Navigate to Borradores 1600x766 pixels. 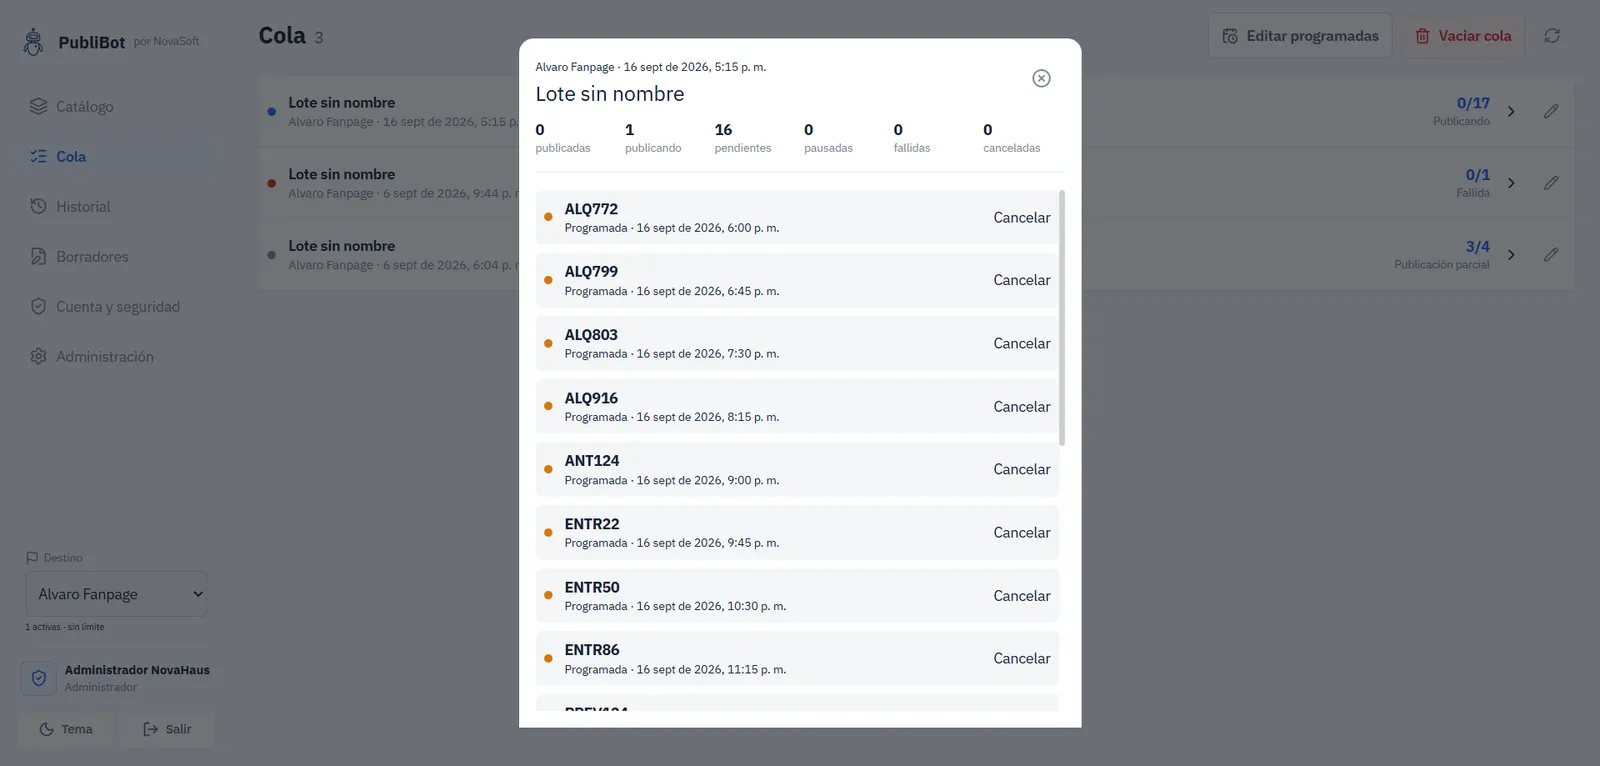(x=118, y=256)
